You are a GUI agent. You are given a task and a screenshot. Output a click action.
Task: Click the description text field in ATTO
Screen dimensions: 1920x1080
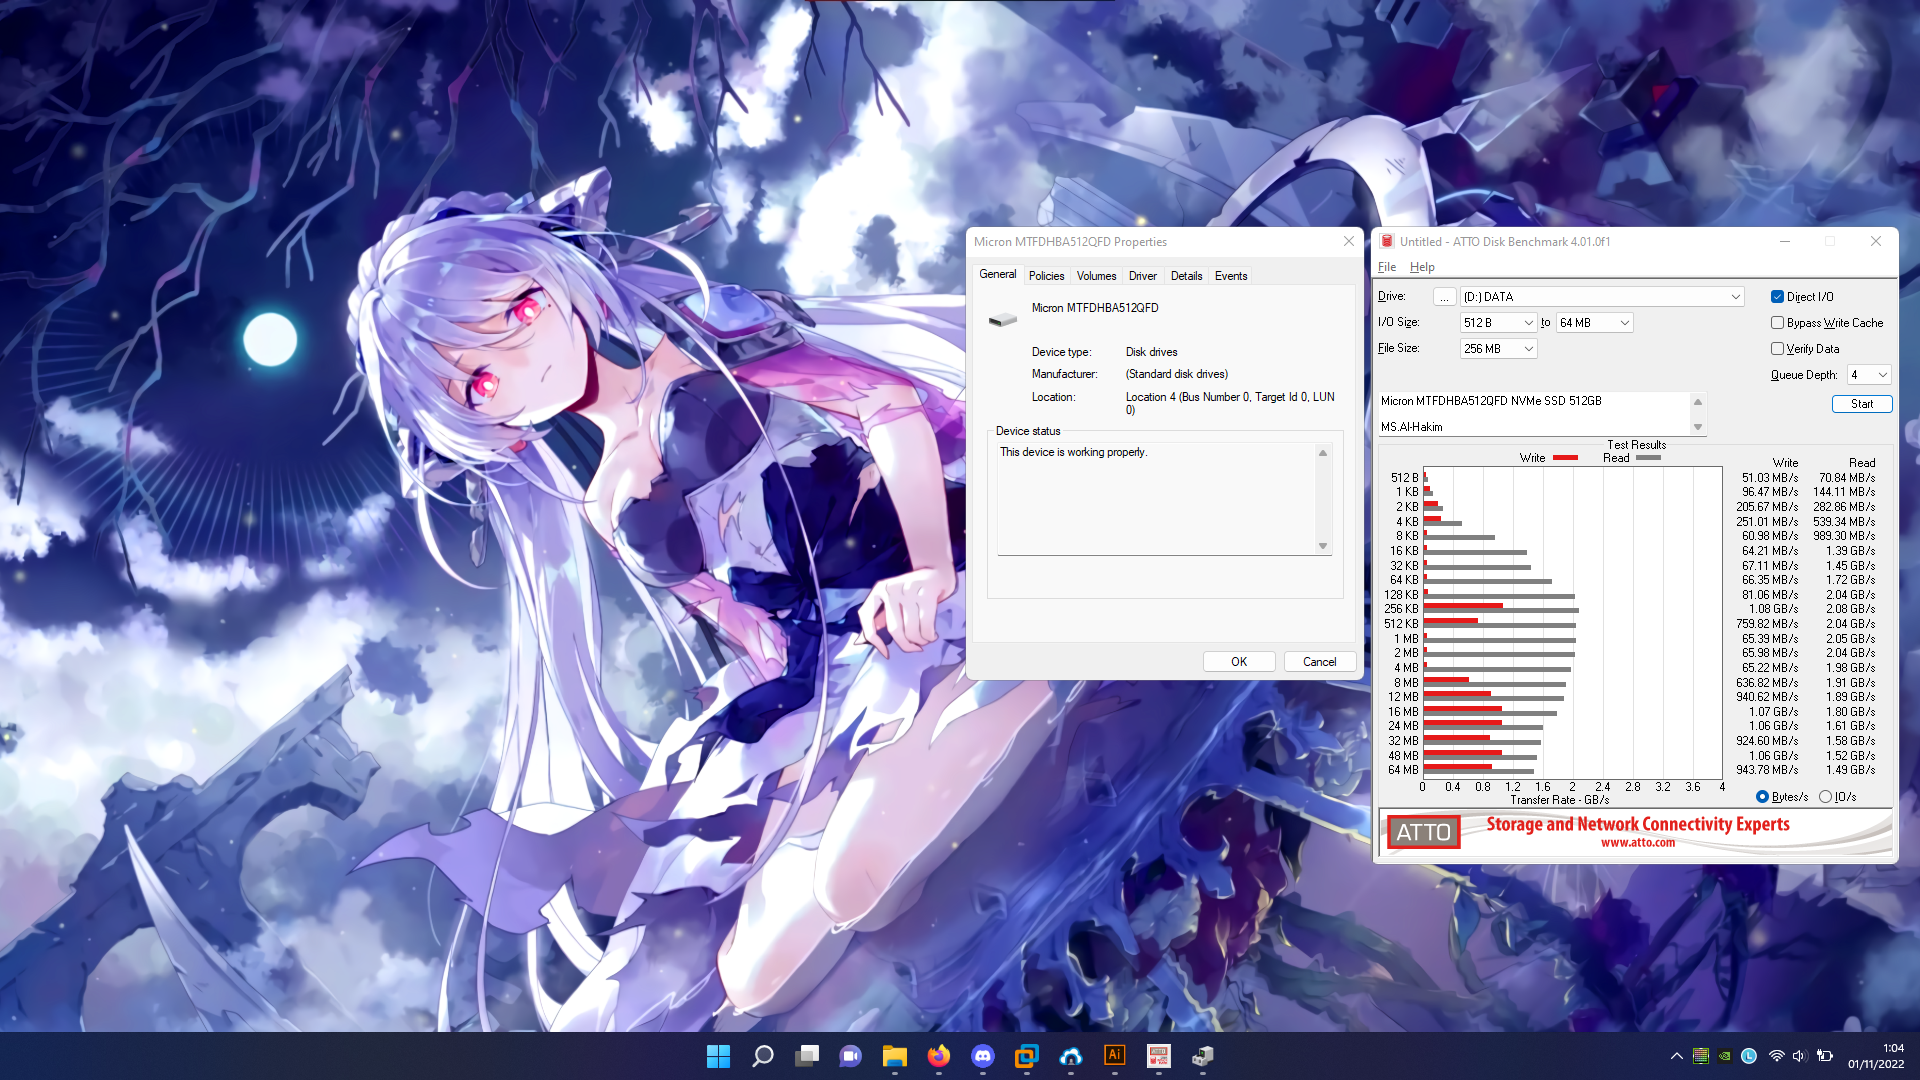tap(1534, 414)
